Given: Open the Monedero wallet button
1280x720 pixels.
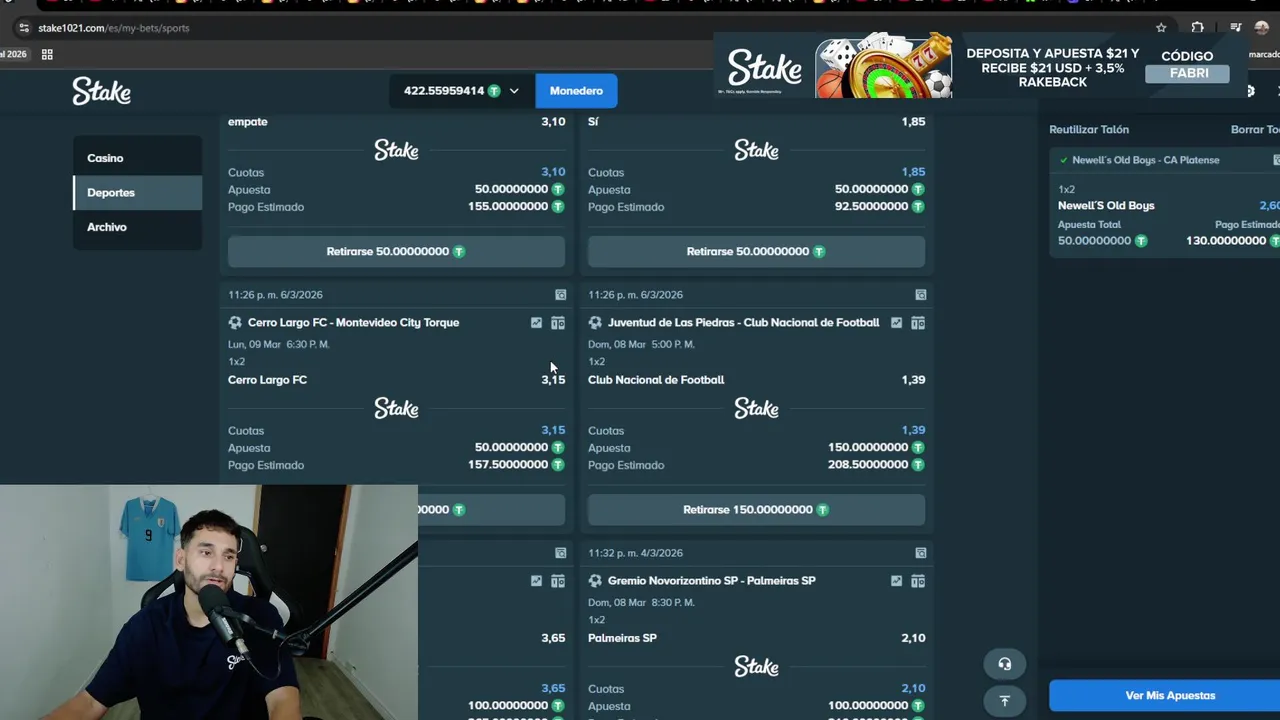Looking at the screenshot, I should [576, 91].
